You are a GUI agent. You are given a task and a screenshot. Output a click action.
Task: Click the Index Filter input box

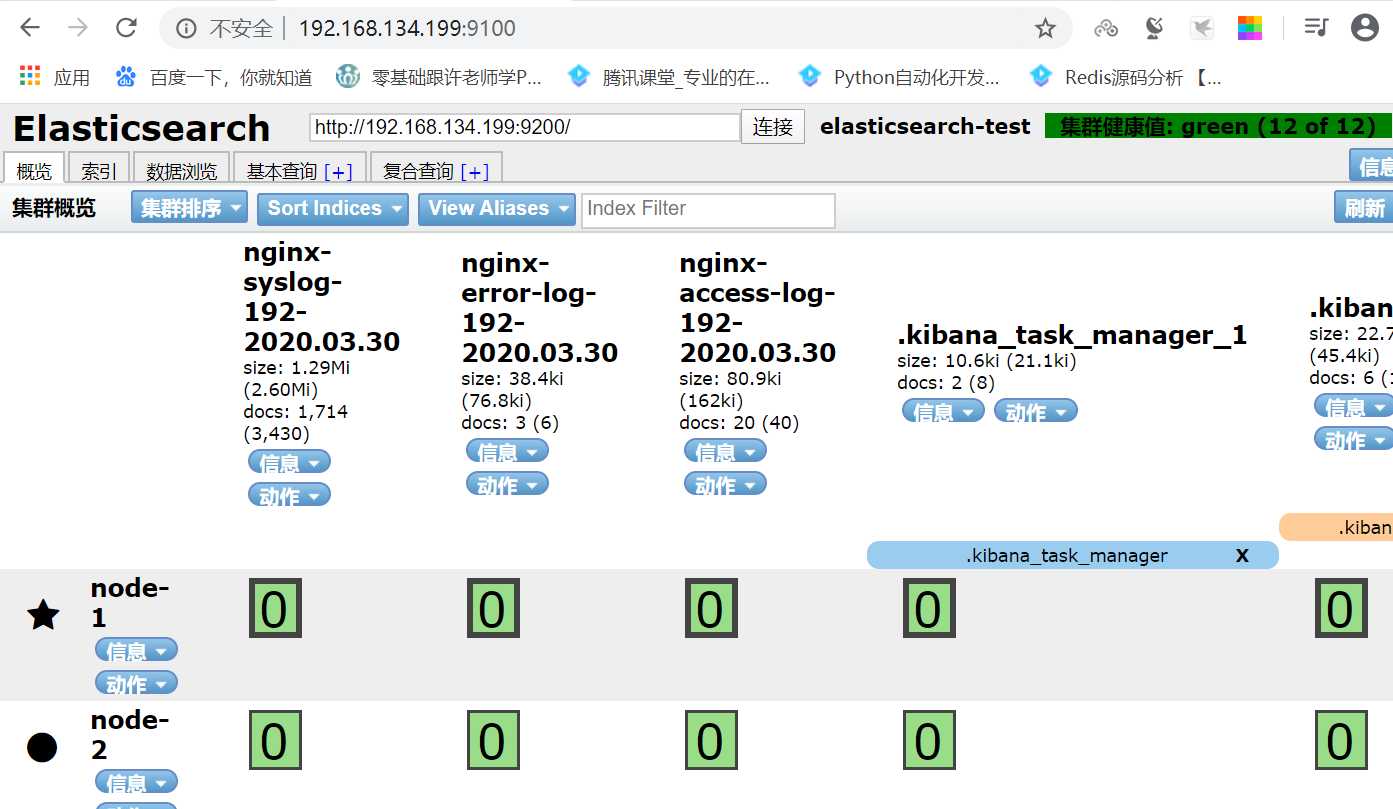(x=708, y=210)
